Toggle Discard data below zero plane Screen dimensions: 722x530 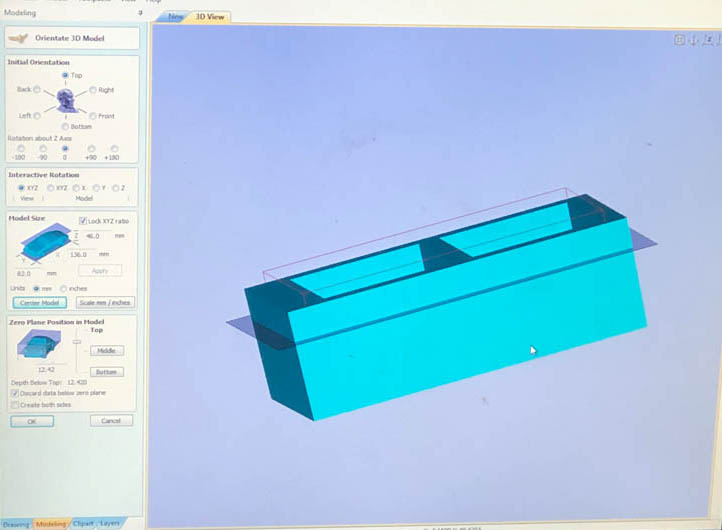coord(15,393)
